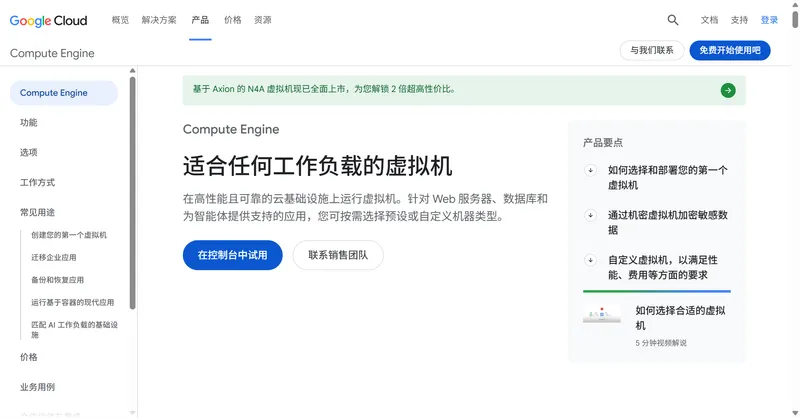Click the sidebar vertical scrollbar thumb
Screen dimensions: 800x418
pyautogui.click(x=133, y=193)
